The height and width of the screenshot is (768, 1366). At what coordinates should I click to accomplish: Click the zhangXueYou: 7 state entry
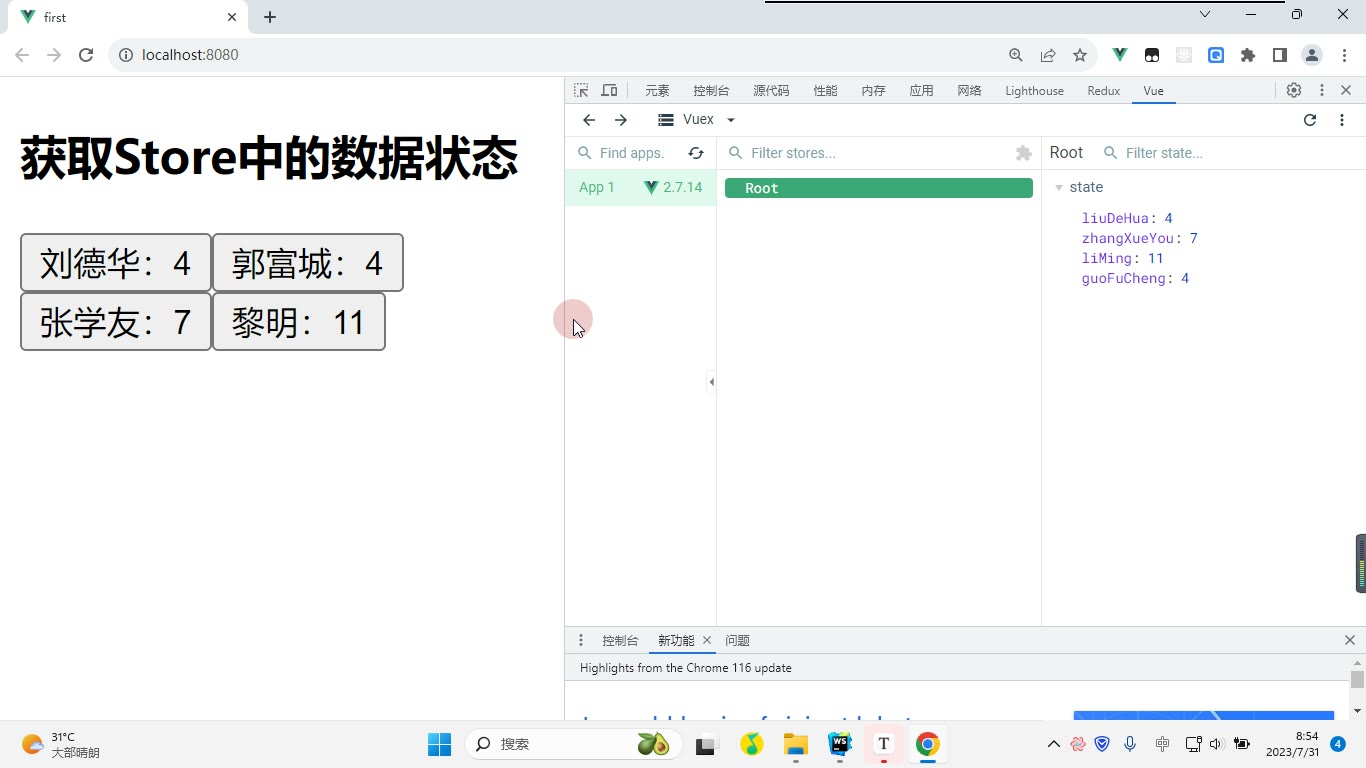tap(1139, 238)
